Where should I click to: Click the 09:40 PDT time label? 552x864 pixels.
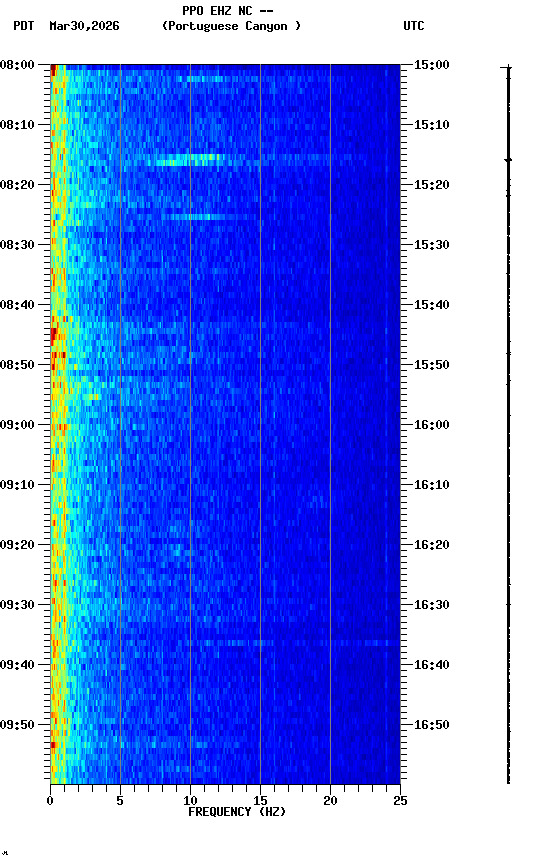coord(17,665)
